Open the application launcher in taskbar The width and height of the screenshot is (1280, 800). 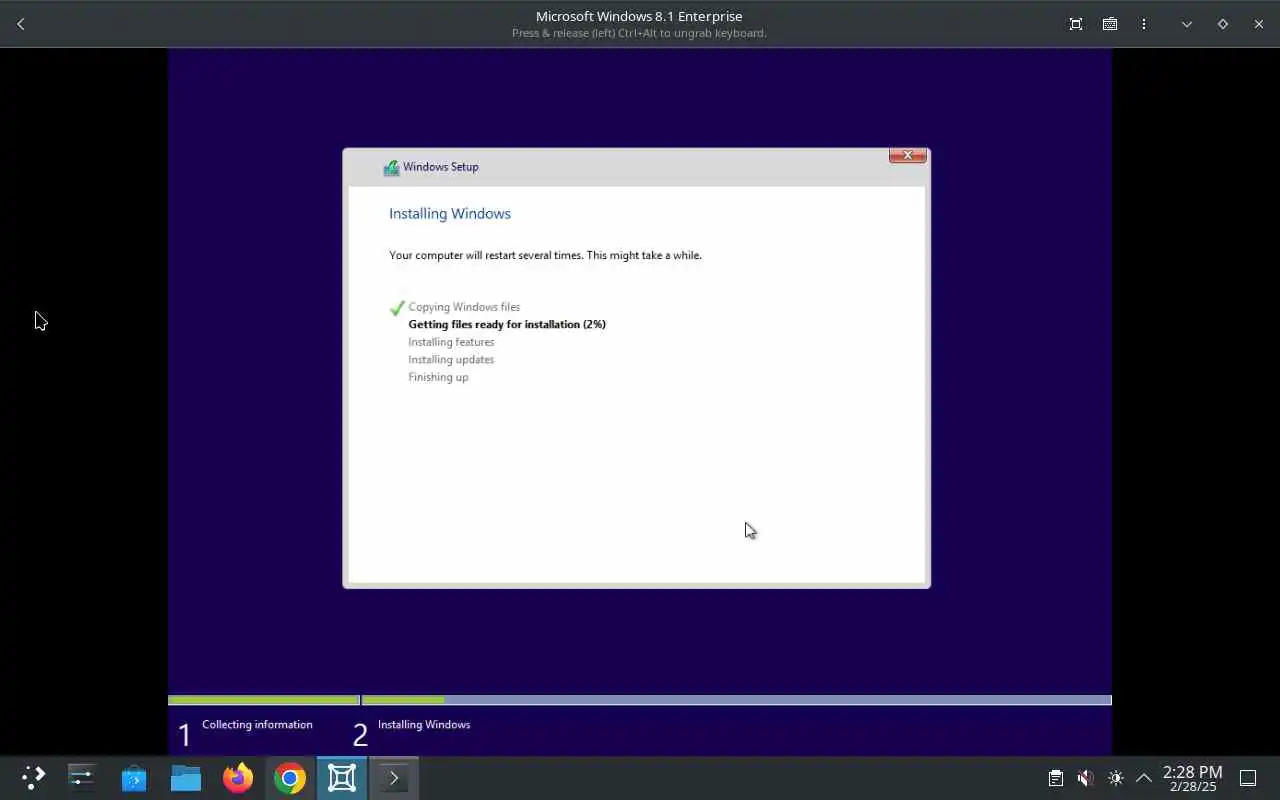click(33, 778)
